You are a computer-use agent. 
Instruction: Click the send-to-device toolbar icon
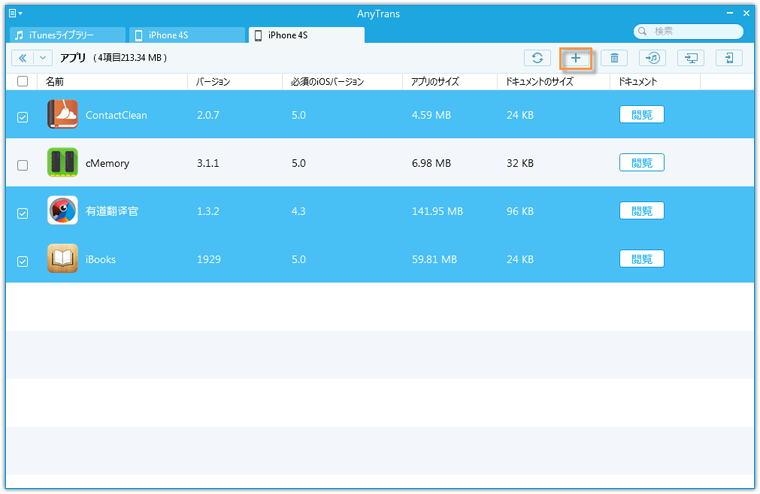pyautogui.click(x=729, y=58)
